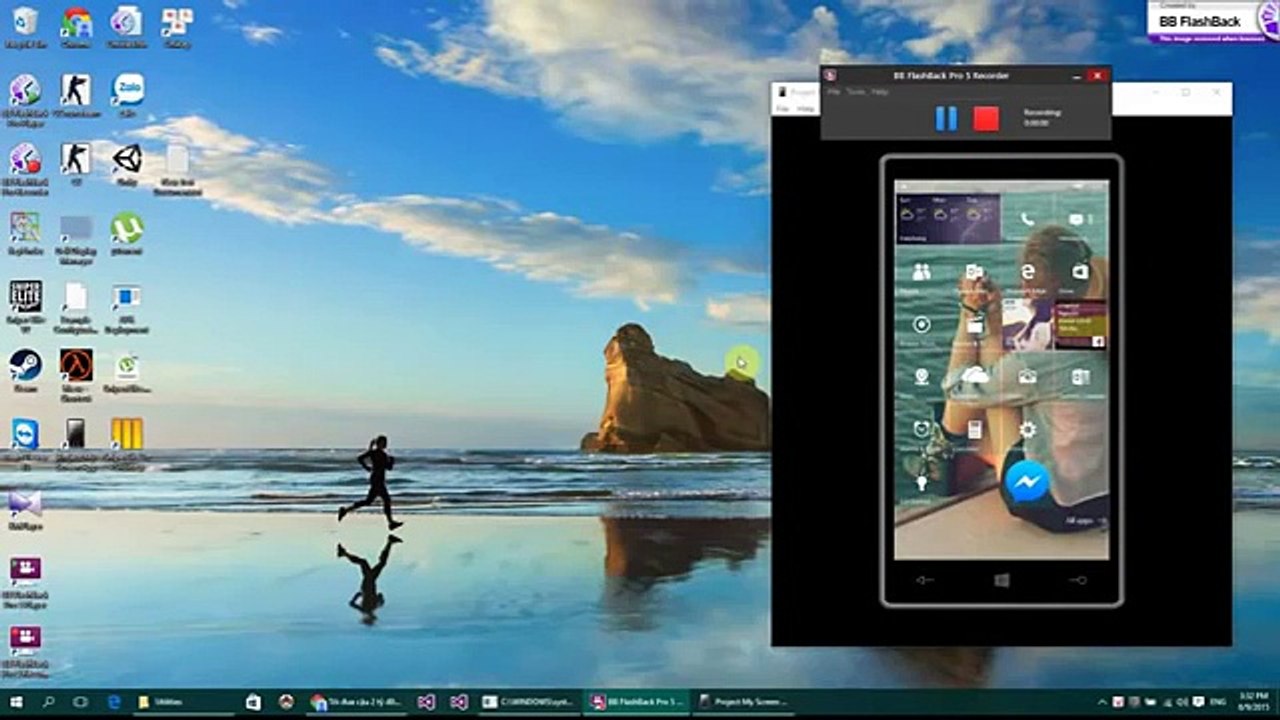Switch to C:\WINDOWS\system32 console taskbar button
1280x720 pixels.
point(528,702)
